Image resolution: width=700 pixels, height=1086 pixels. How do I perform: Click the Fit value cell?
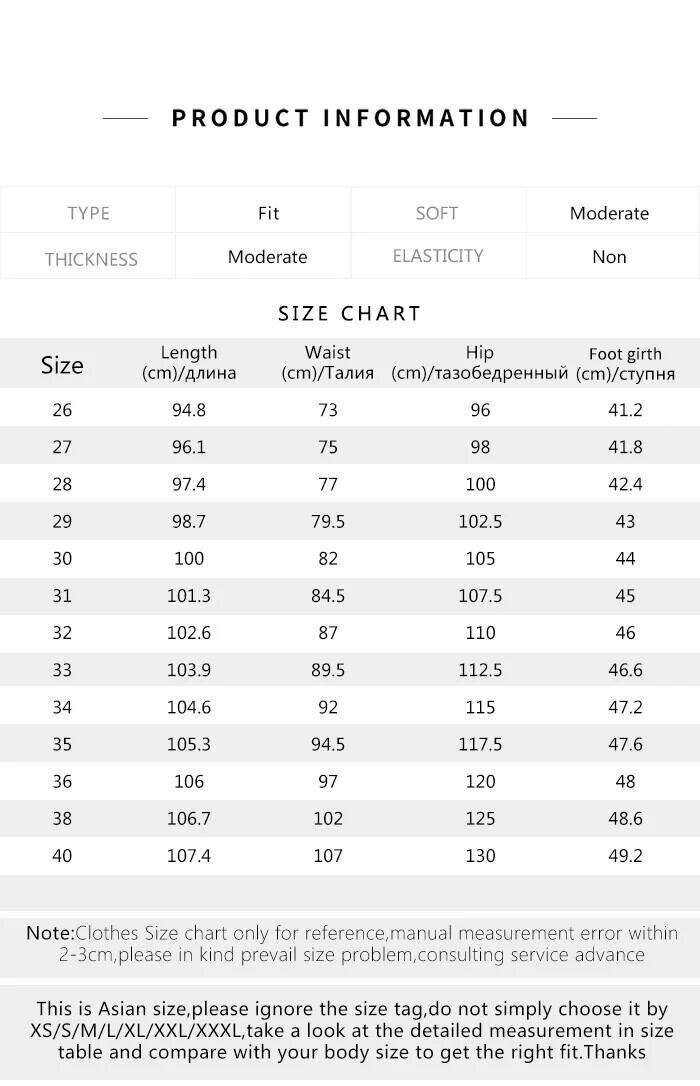268,213
